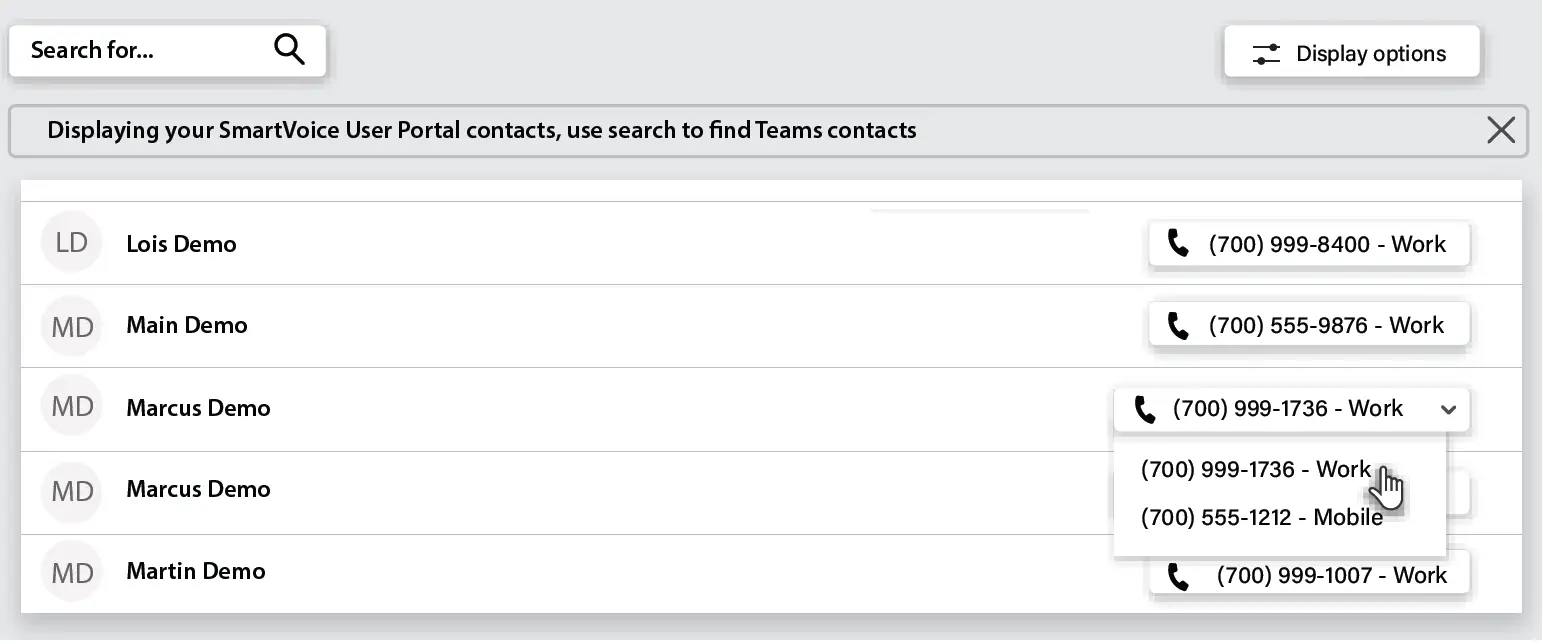Call Main Demo at (700) 555-9876
Image resolution: width=1543 pixels, height=644 pixels.
click(1308, 324)
